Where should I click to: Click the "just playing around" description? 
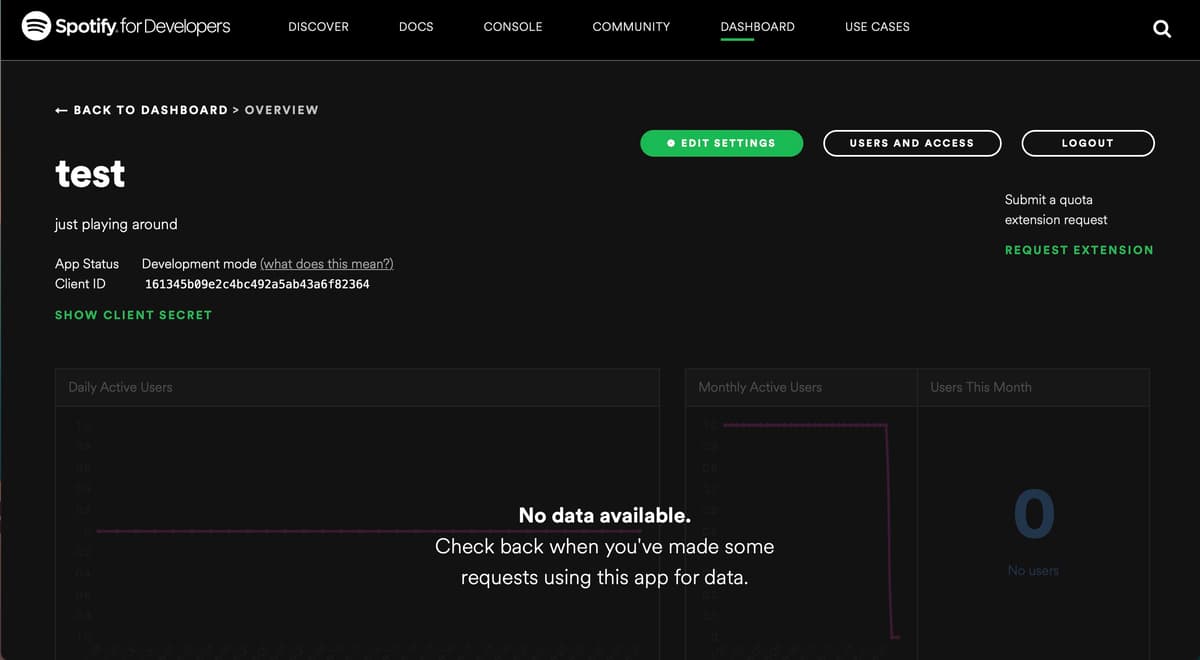pyautogui.click(x=116, y=224)
